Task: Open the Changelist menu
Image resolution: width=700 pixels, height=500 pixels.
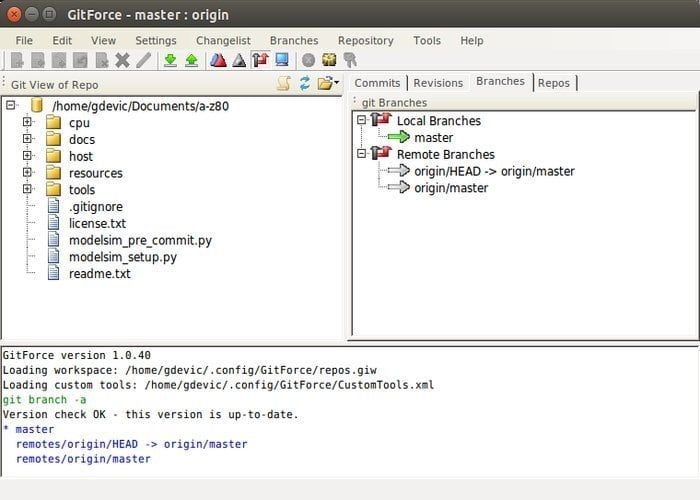Action: click(223, 41)
